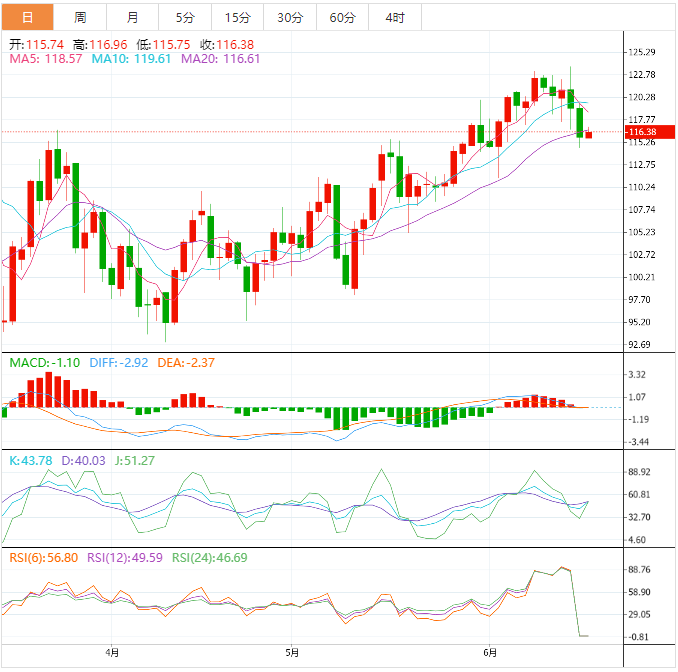Choose the 60分 interval tab
The image size is (678, 672).
pyautogui.click(x=342, y=17)
